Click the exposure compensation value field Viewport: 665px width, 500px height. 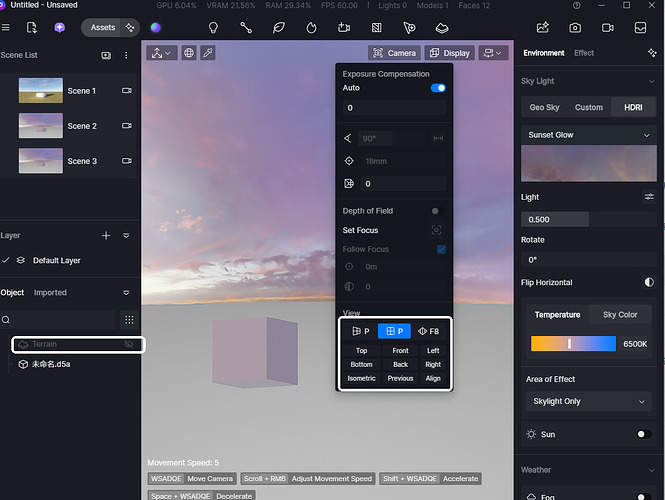(394, 108)
